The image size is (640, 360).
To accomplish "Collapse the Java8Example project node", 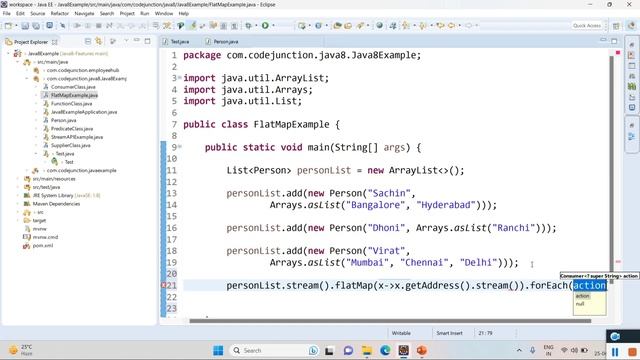I will pos(8,53).
